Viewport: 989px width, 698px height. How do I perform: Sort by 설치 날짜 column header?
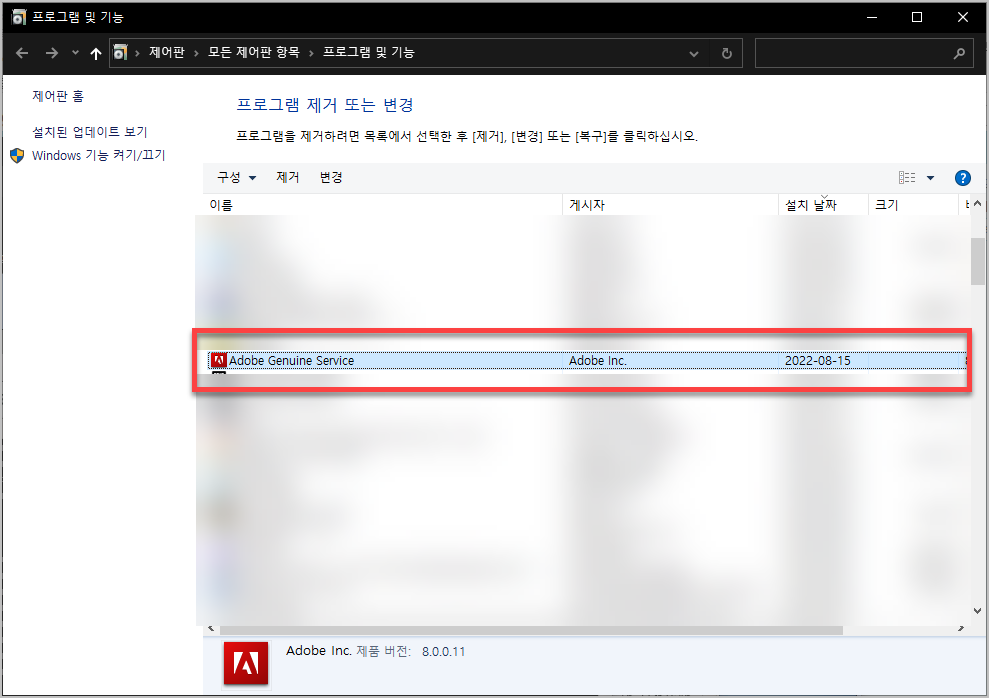(823, 205)
